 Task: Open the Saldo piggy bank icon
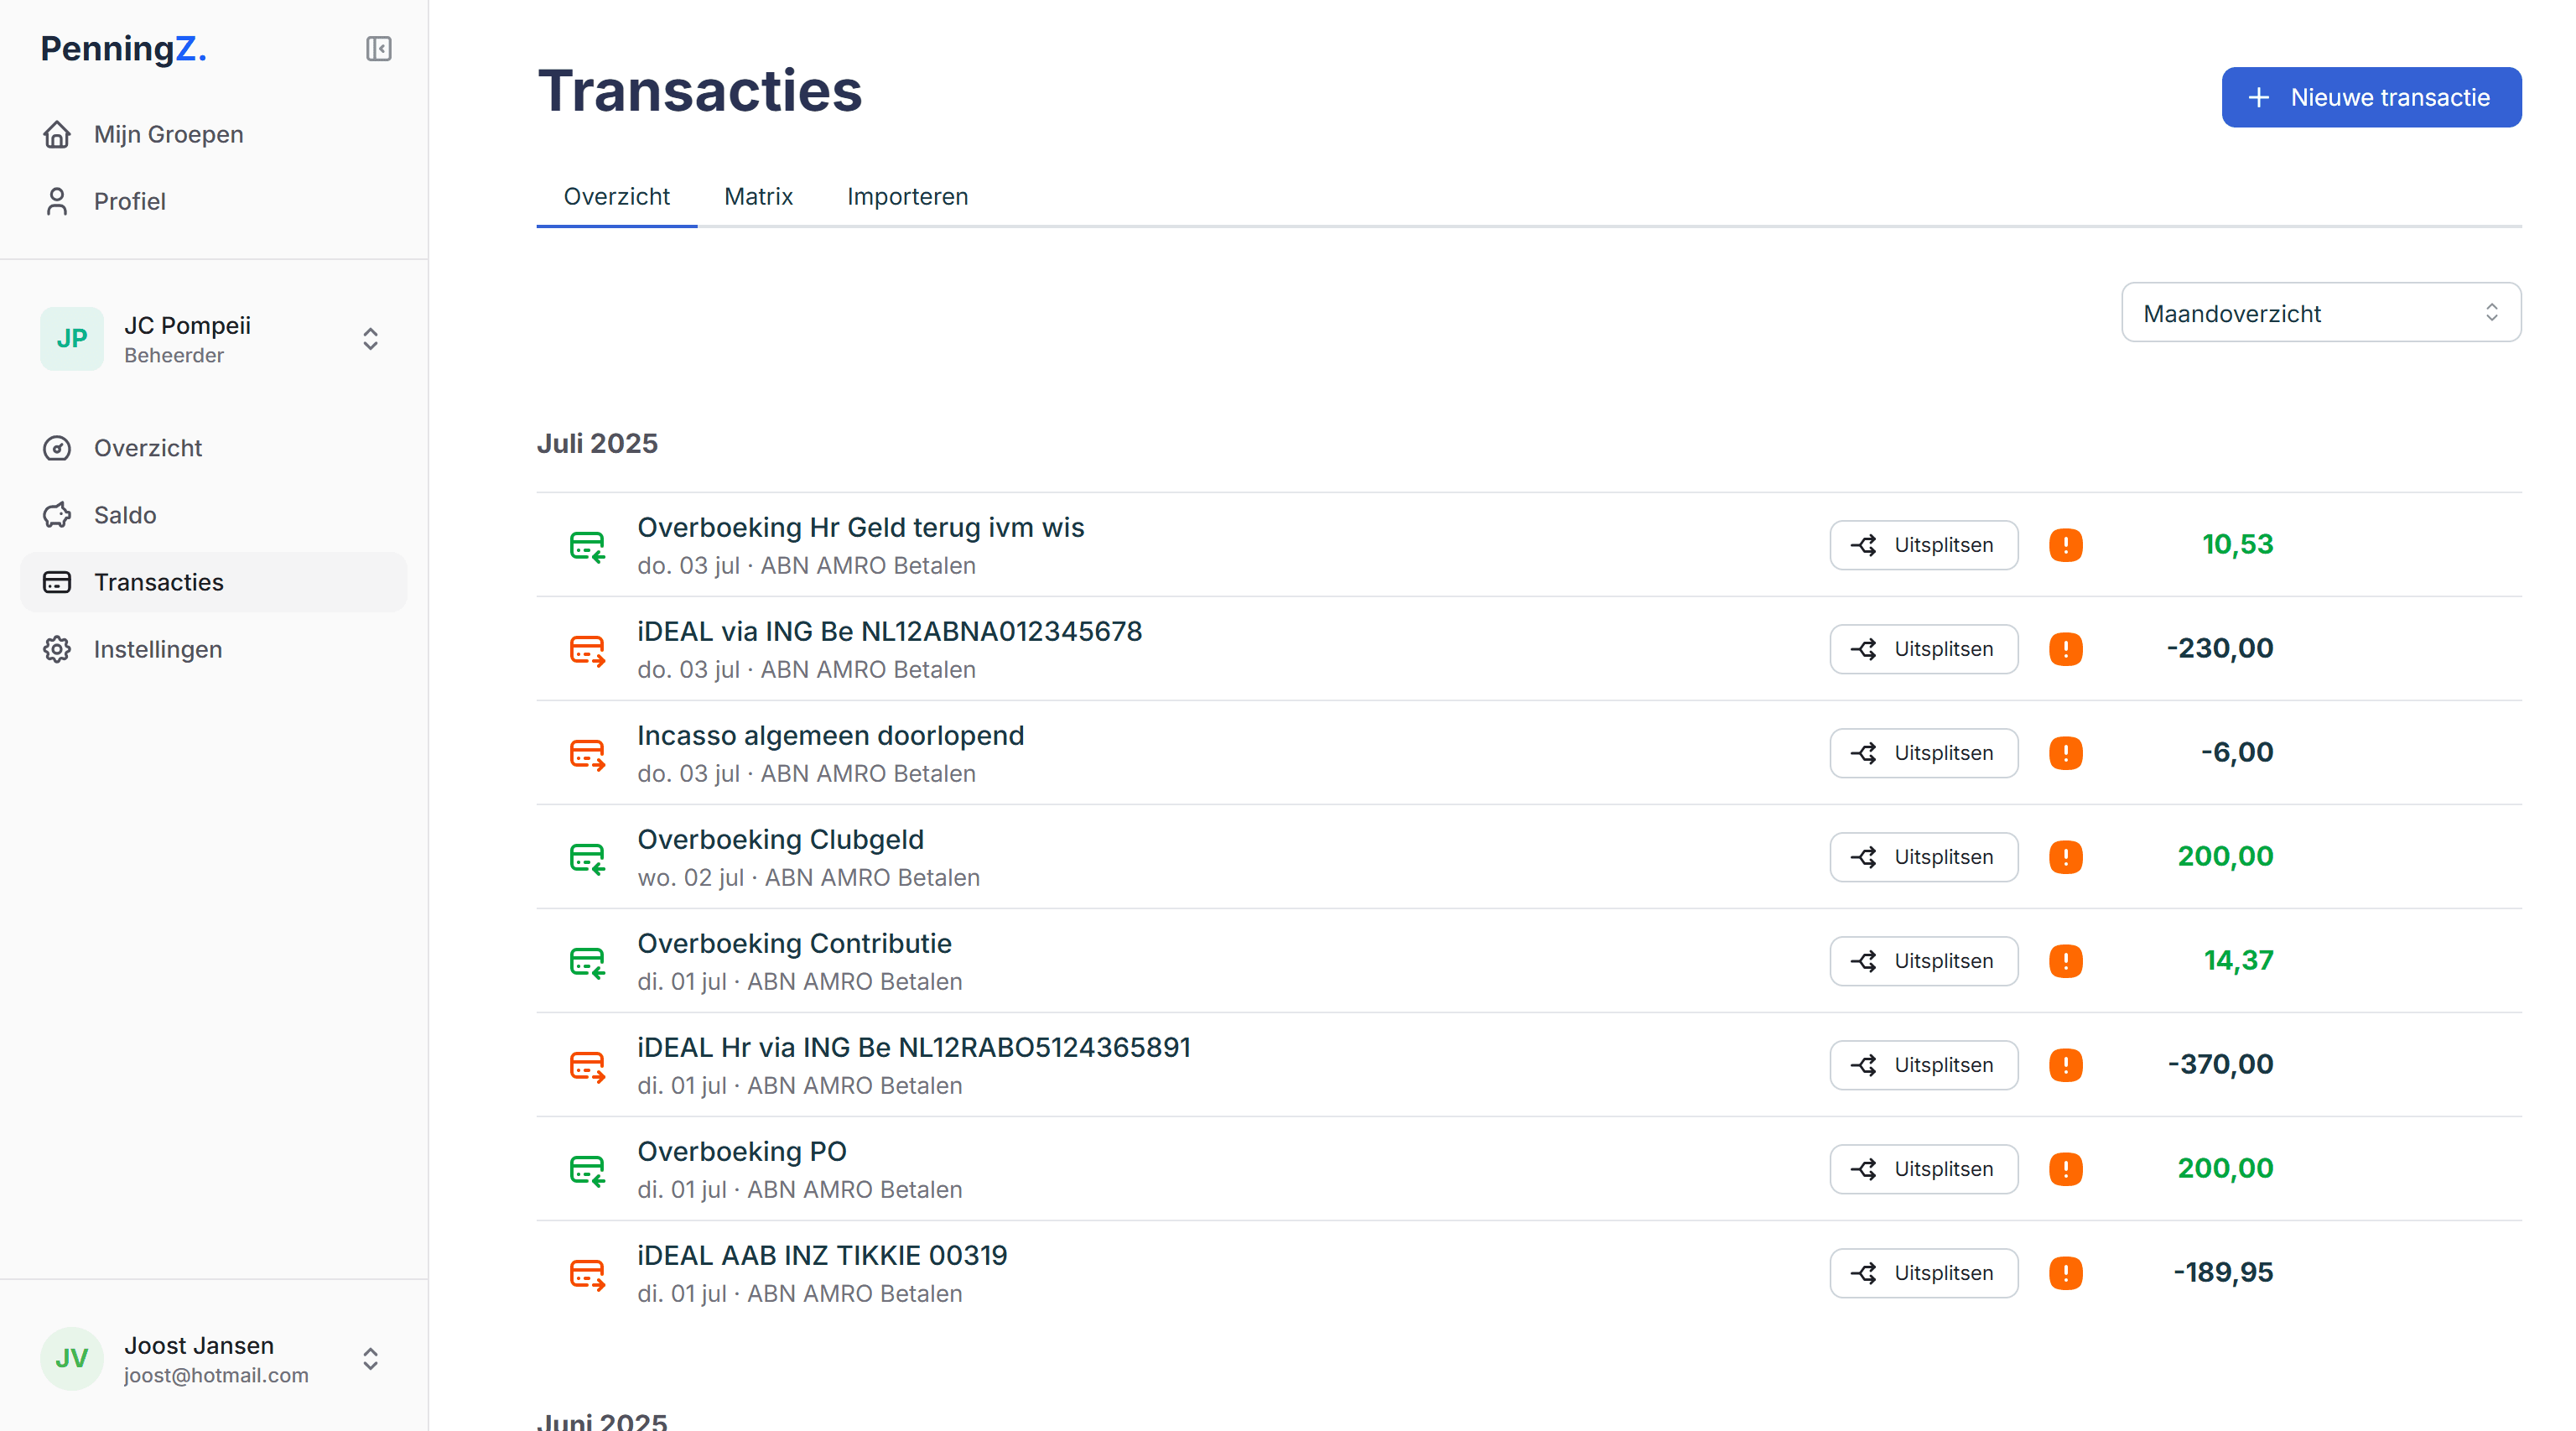tap(57, 515)
